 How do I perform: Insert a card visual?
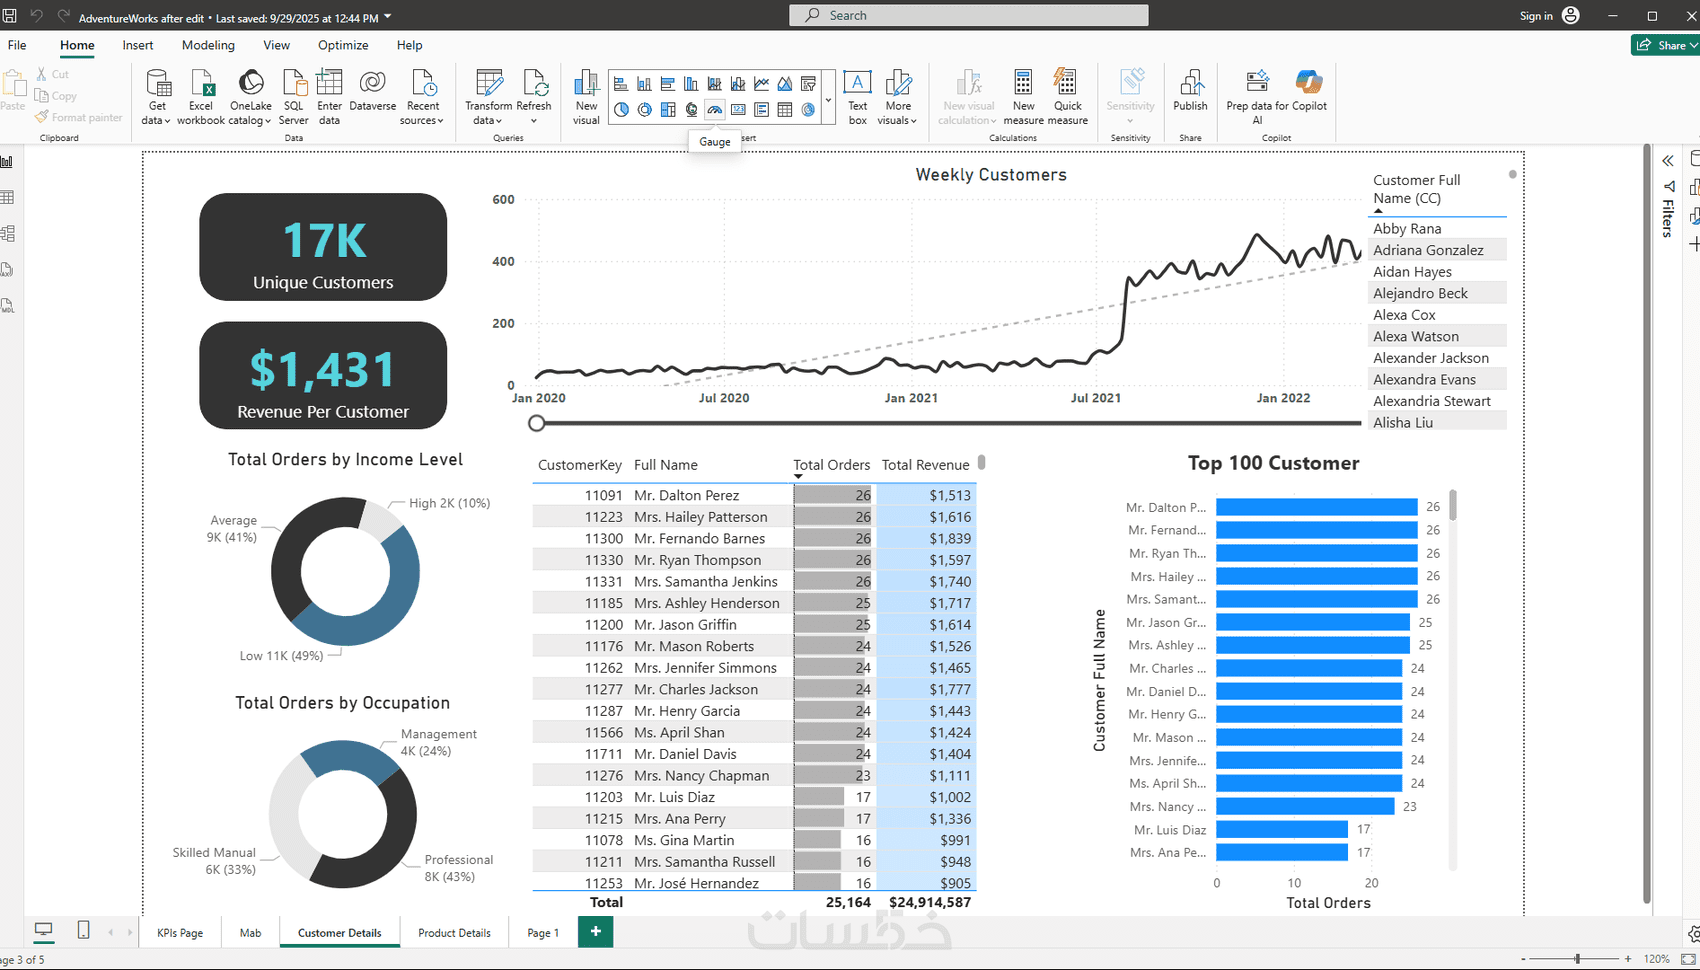click(x=738, y=109)
